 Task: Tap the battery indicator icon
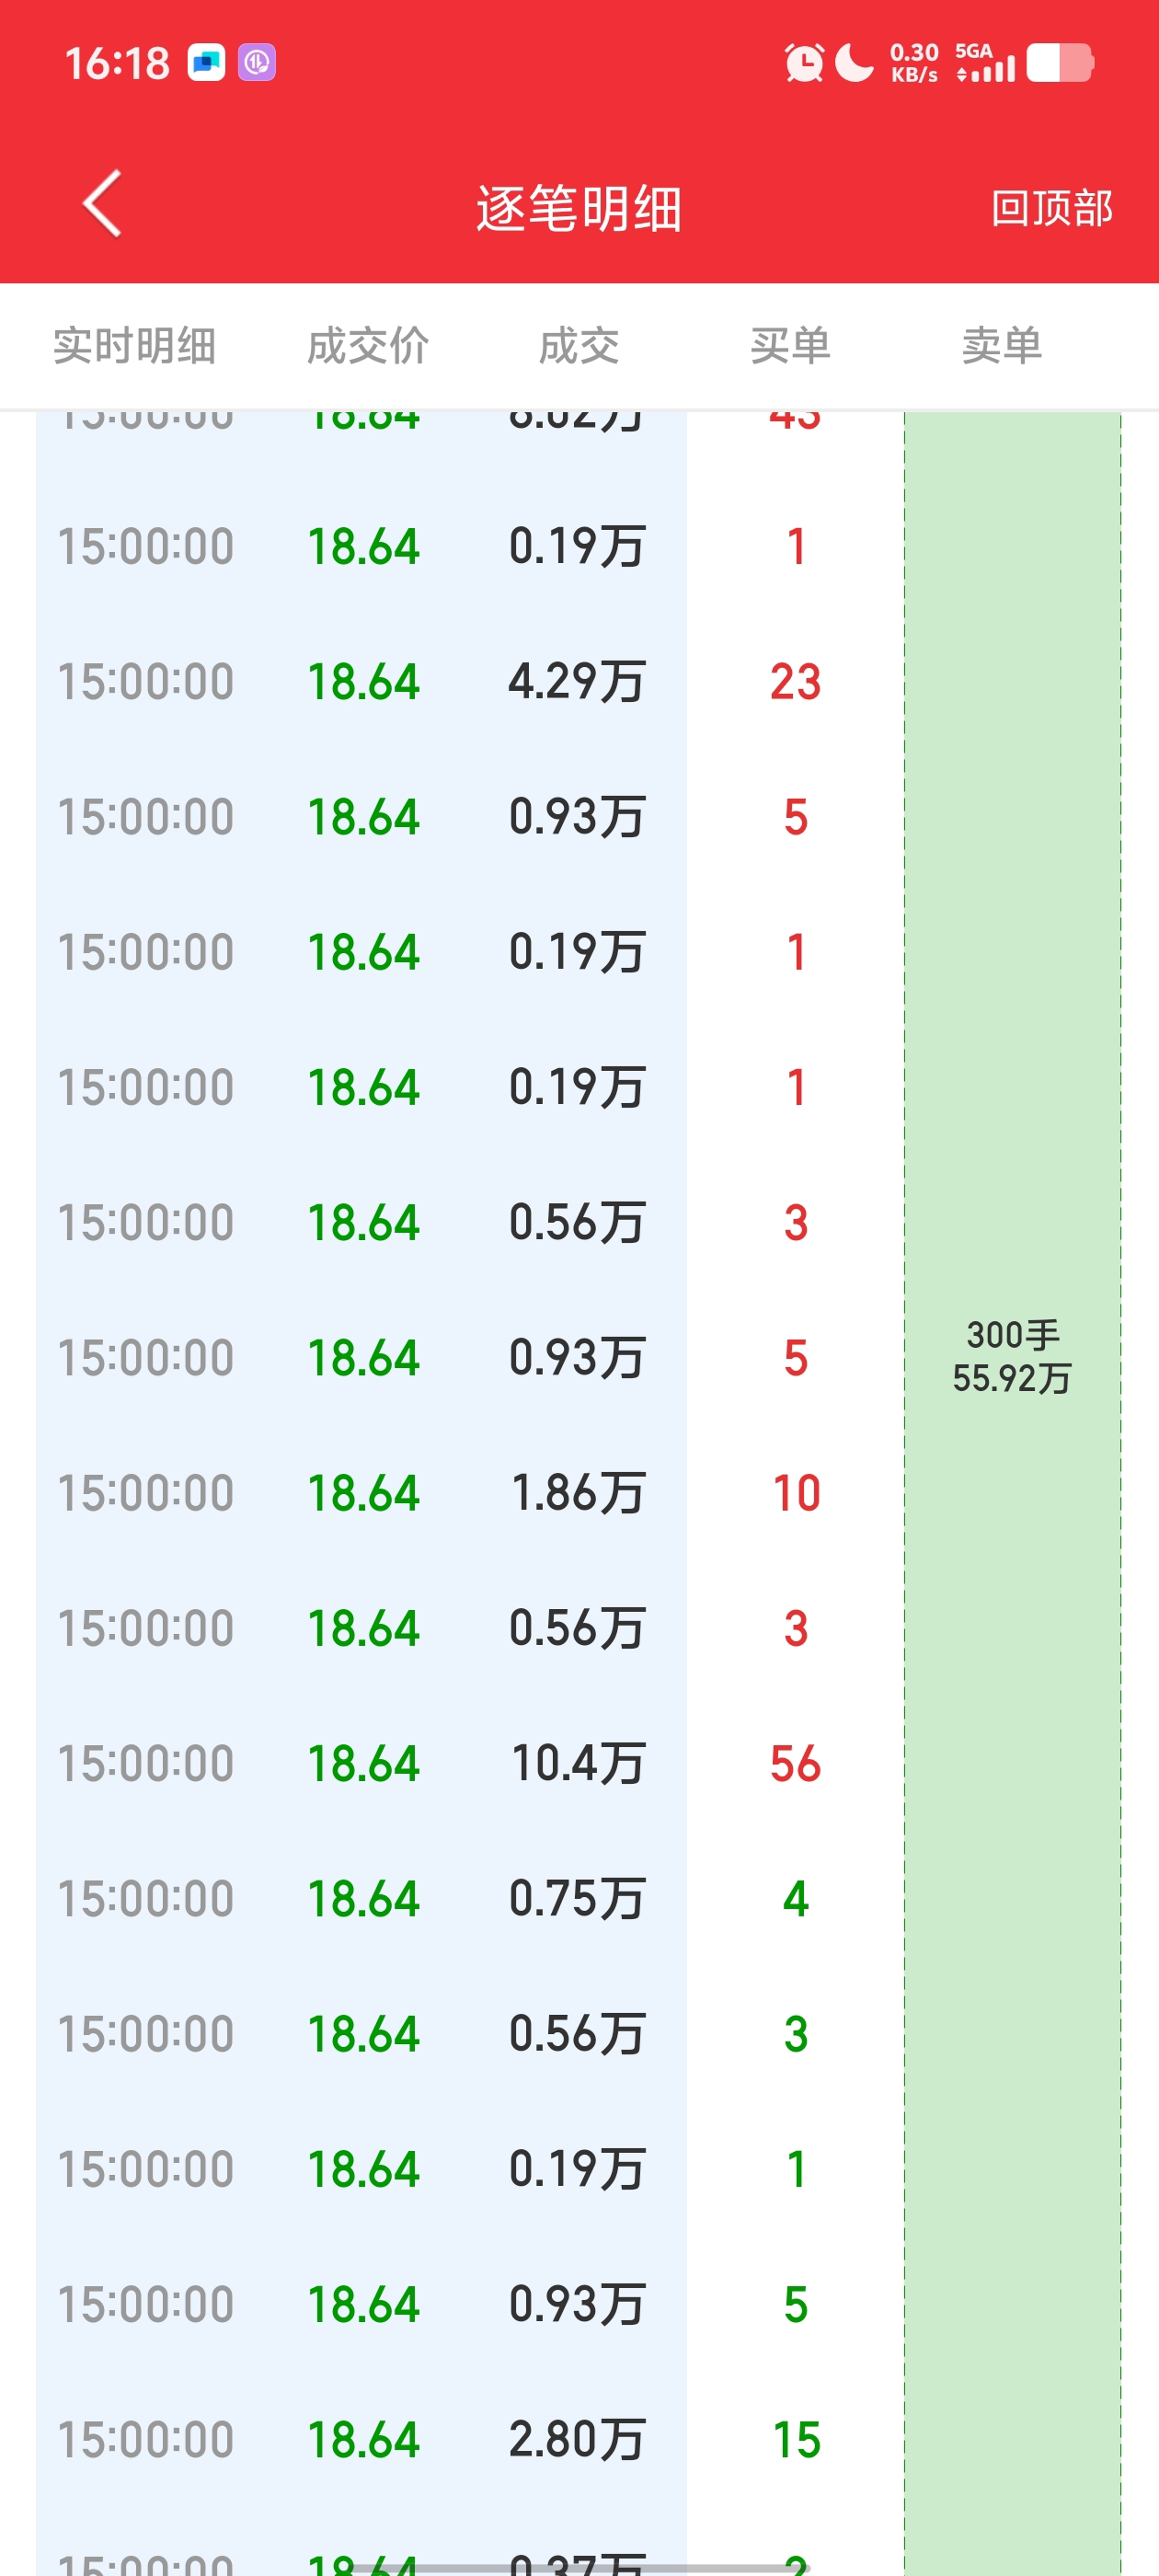click(x=1060, y=62)
